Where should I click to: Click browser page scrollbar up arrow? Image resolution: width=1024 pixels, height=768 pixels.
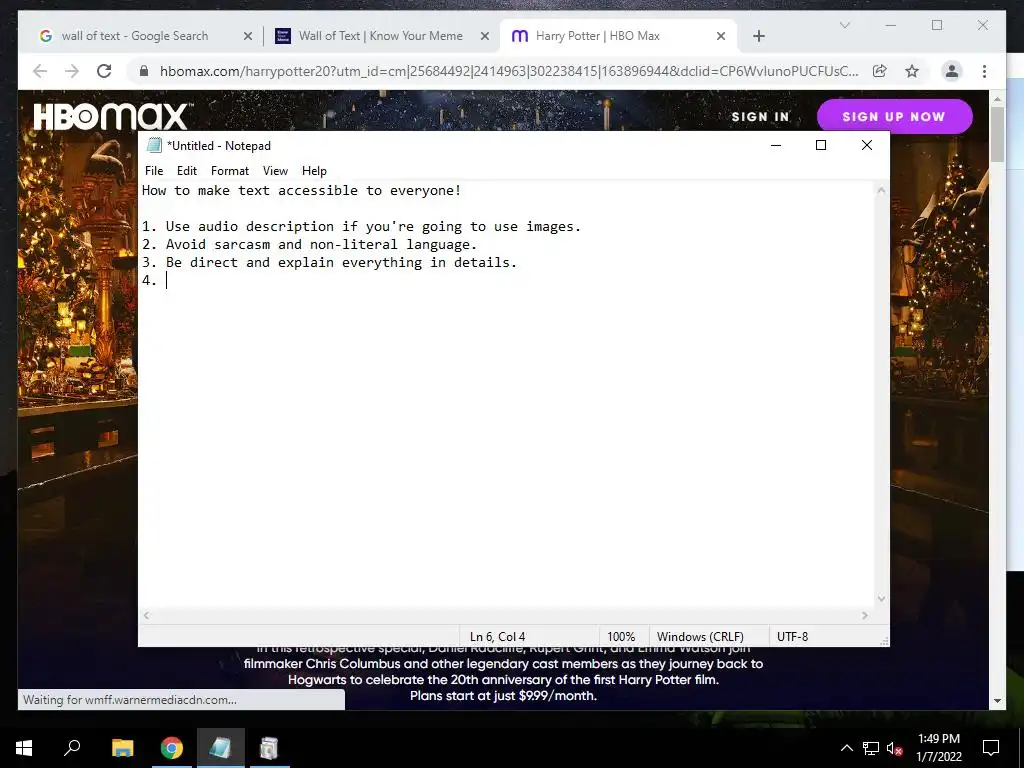997,99
